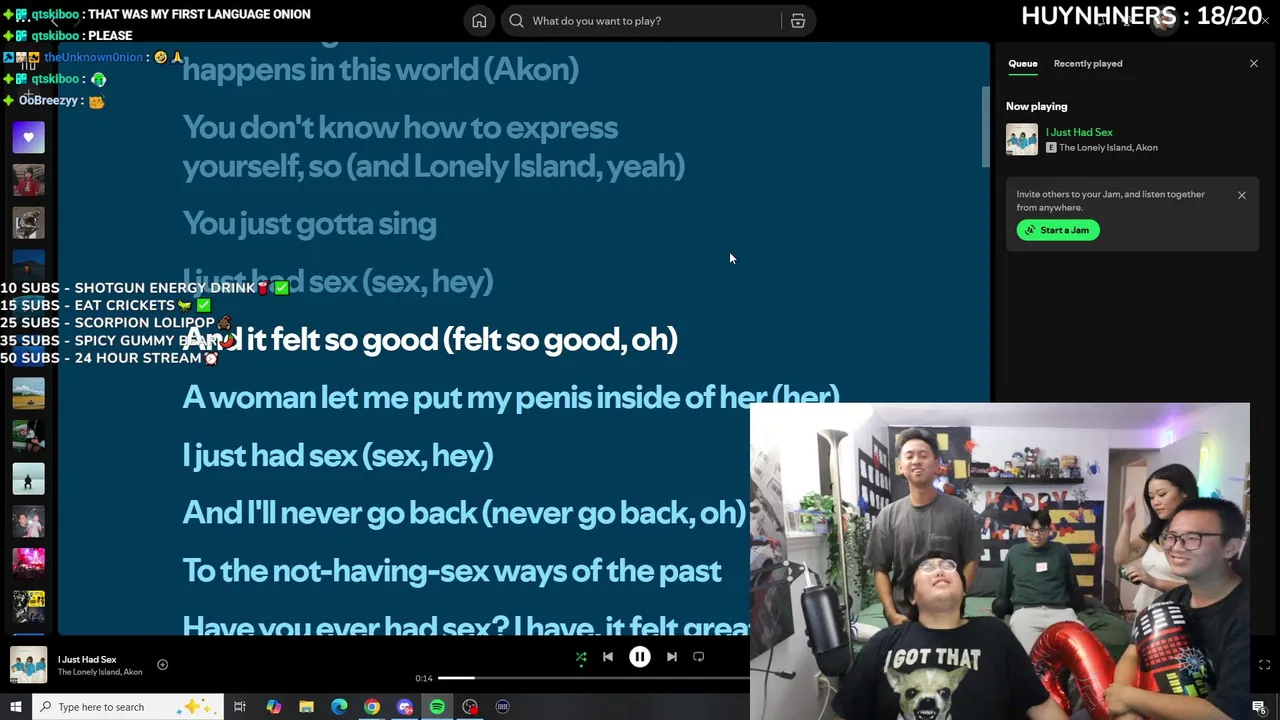Click the bottom bar album art thumbnail

[28, 666]
